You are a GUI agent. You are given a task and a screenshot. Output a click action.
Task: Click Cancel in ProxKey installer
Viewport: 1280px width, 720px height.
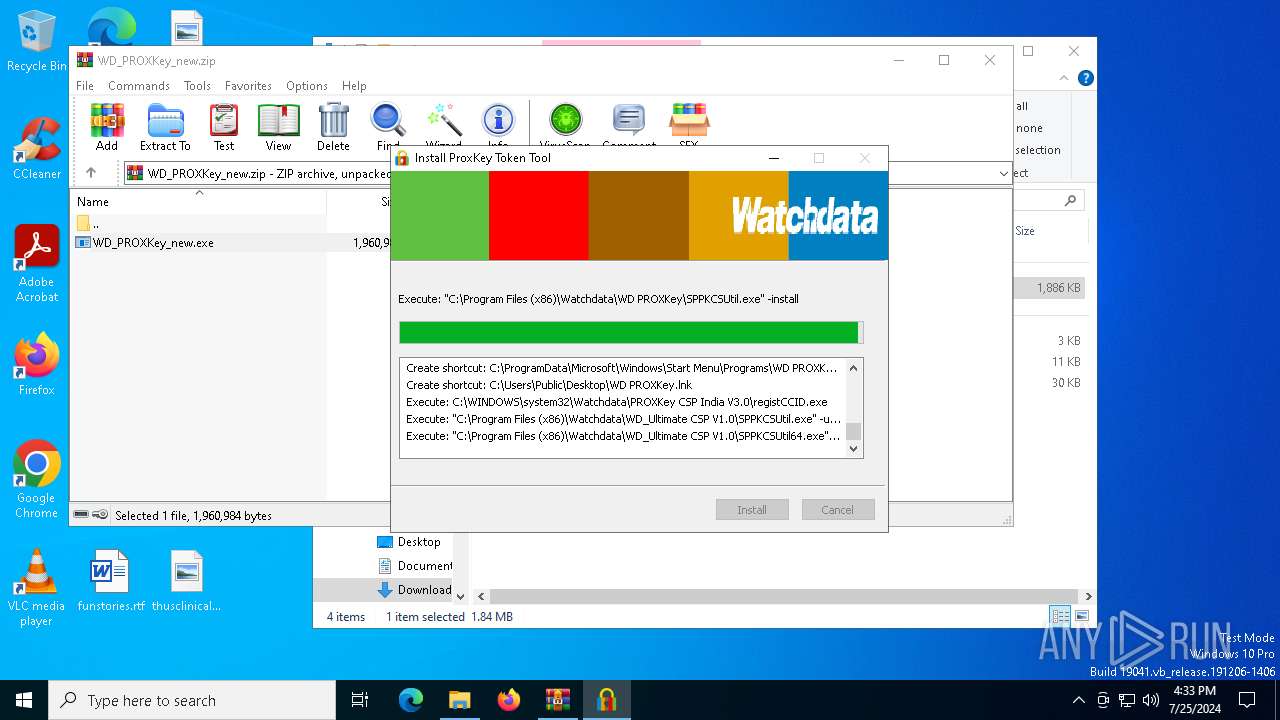pos(838,510)
